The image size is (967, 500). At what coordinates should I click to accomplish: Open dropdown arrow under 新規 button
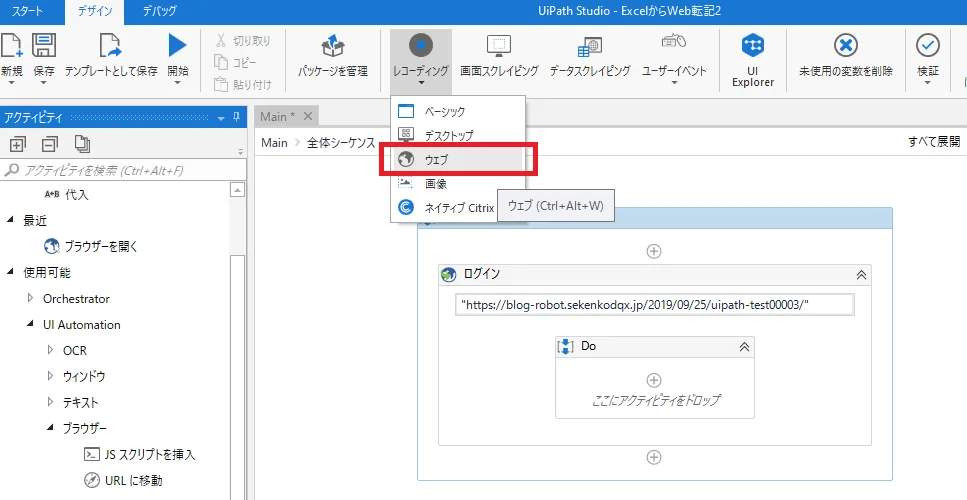[11, 83]
